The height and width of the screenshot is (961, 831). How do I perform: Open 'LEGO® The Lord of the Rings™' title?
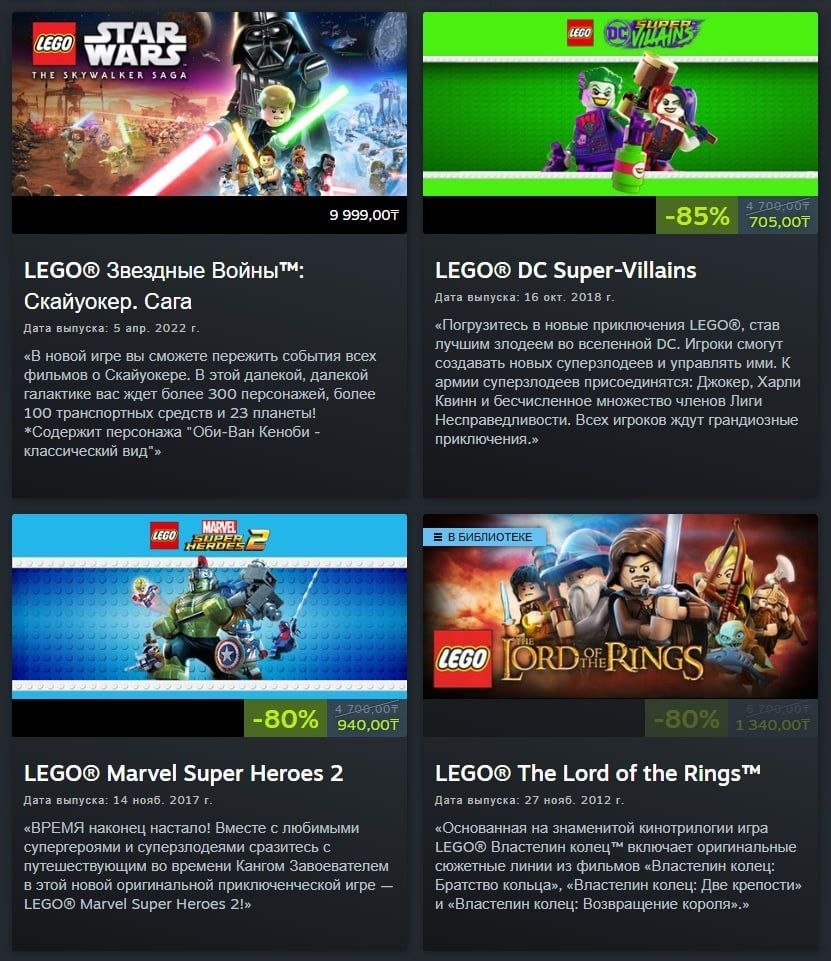click(598, 773)
